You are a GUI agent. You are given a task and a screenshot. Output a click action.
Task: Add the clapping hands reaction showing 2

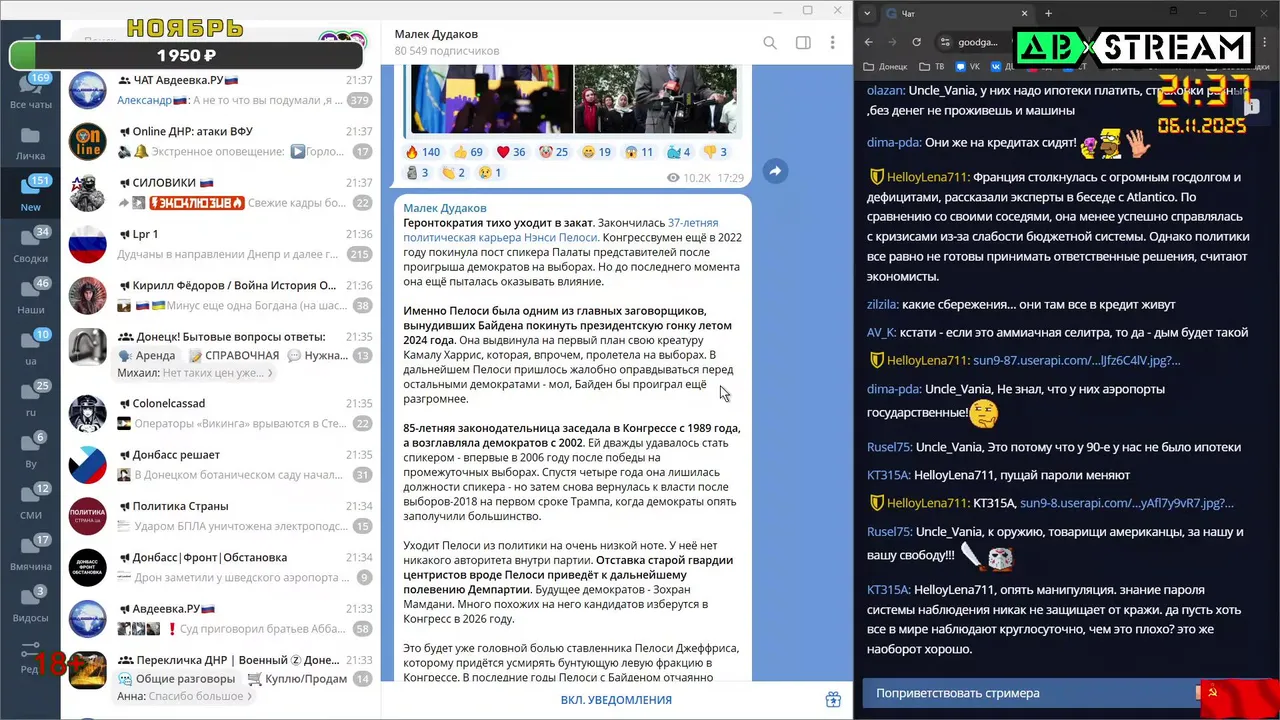coord(454,173)
